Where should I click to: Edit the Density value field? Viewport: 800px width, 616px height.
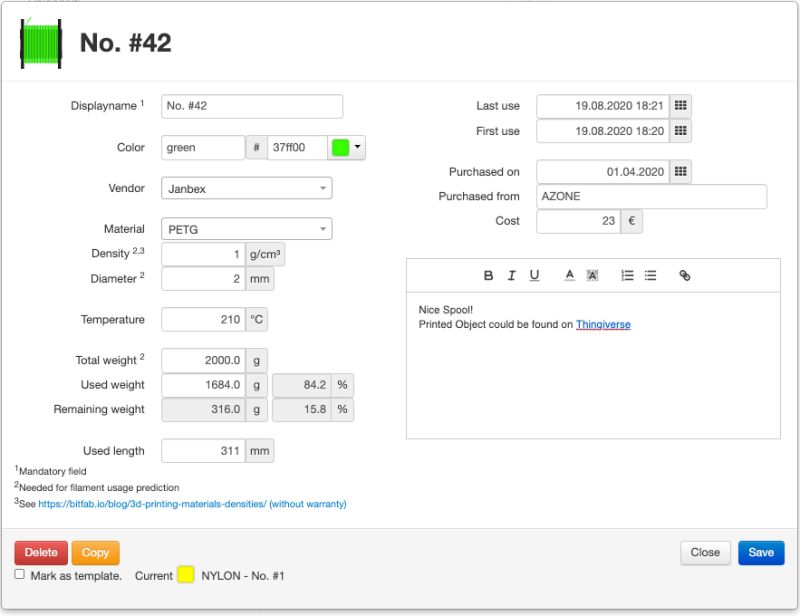(203, 254)
